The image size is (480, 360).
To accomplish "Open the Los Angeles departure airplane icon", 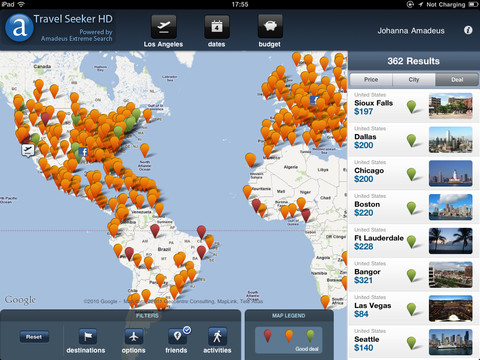I will pyautogui.click(x=163, y=27).
